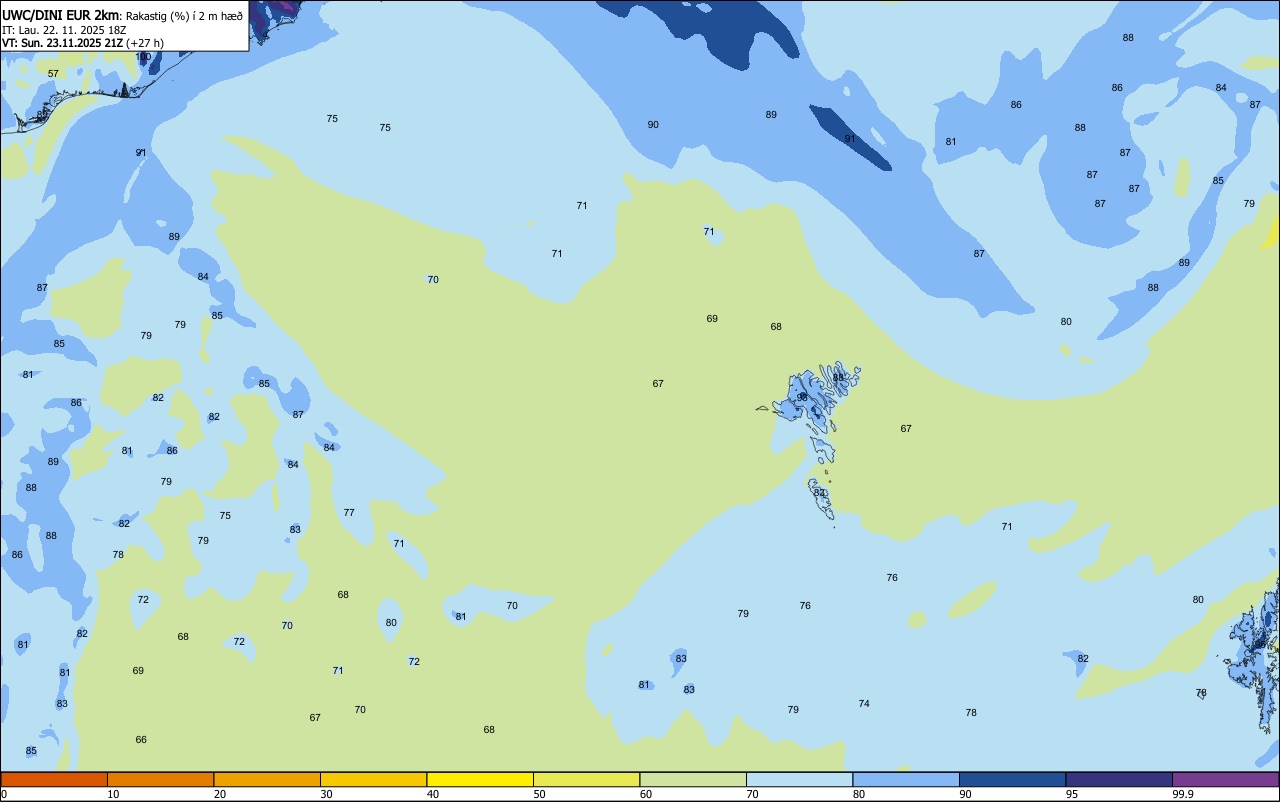Click the humidity value 66 on the map

(141, 740)
